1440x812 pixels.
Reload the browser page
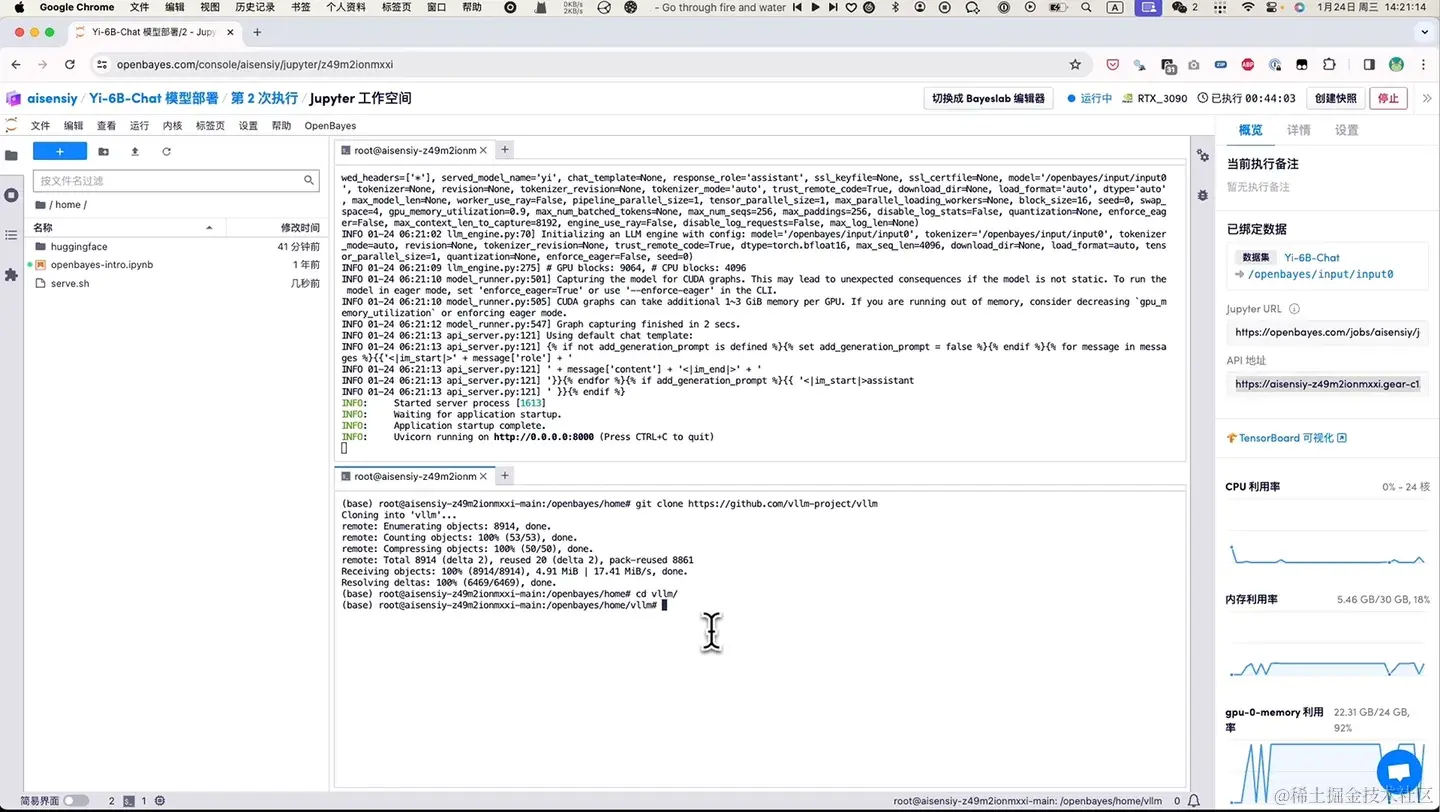70,64
